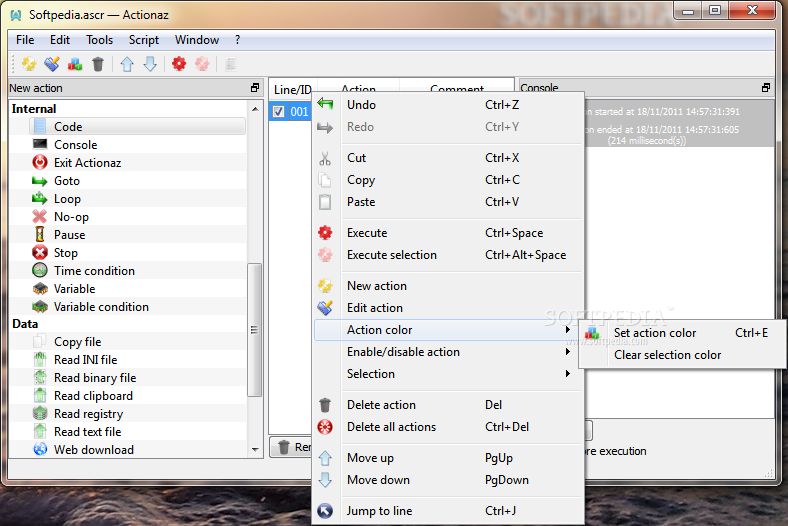Click the pink Execute selection toolbar icon
Viewport: 788px width, 526px height.
[202, 64]
